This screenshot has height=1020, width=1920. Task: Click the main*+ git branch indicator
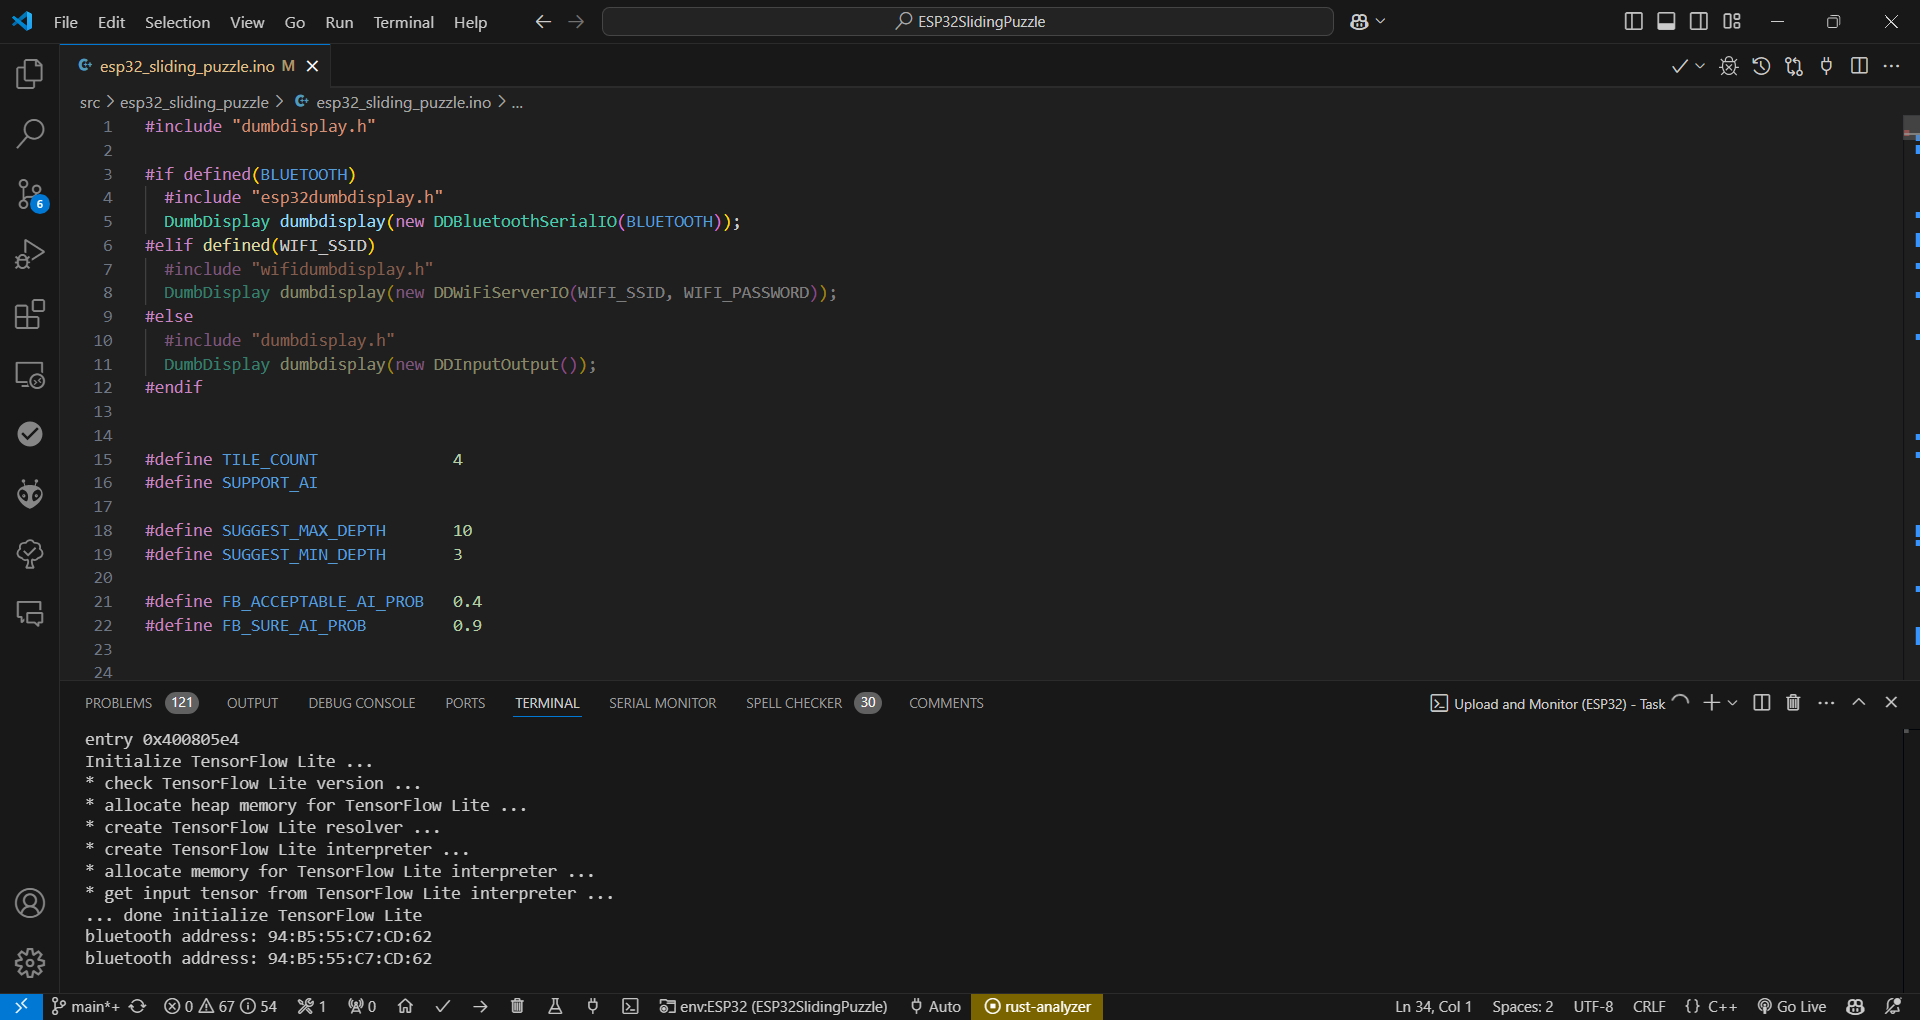(x=85, y=1006)
